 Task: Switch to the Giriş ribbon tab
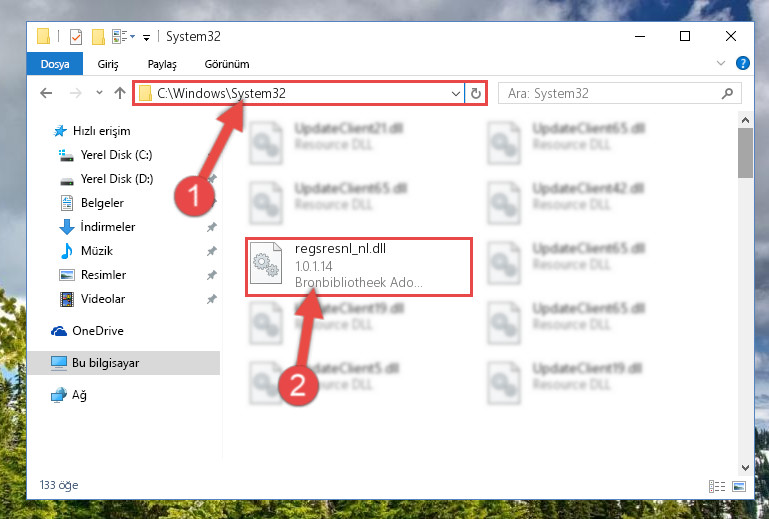click(x=108, y=64)
